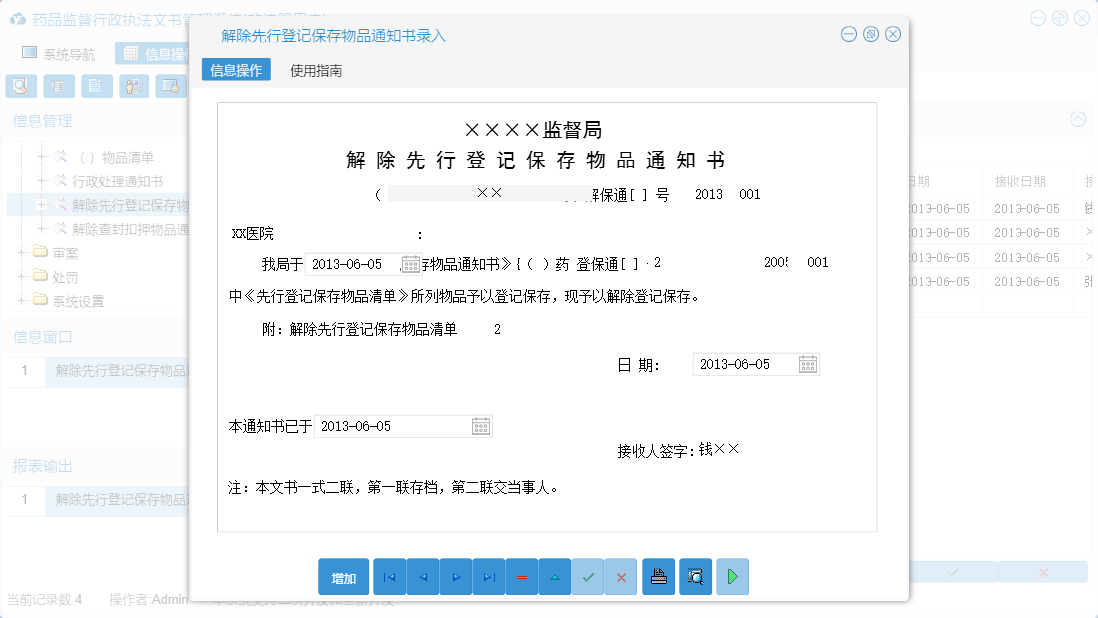Open print preview with the magnifier-document icon
Image resolution: width=1098 pixels, height=618 pixels.
coord(695,577)
